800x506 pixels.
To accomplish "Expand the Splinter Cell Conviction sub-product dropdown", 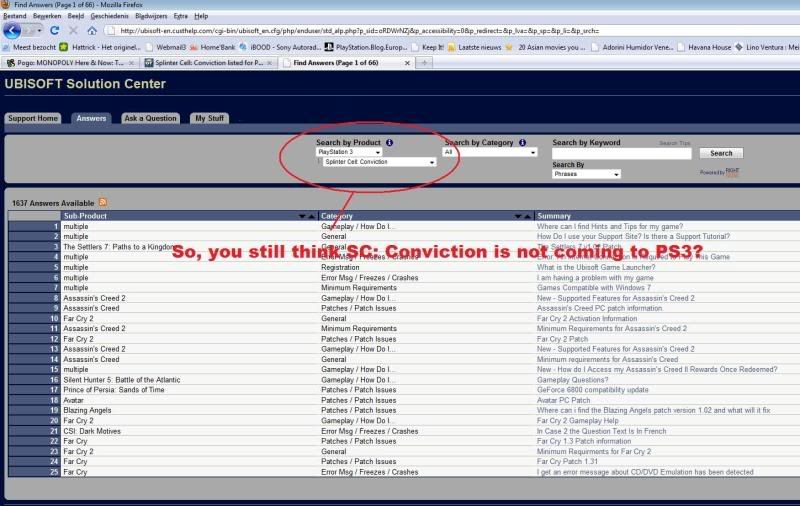I will pos(379,162).
